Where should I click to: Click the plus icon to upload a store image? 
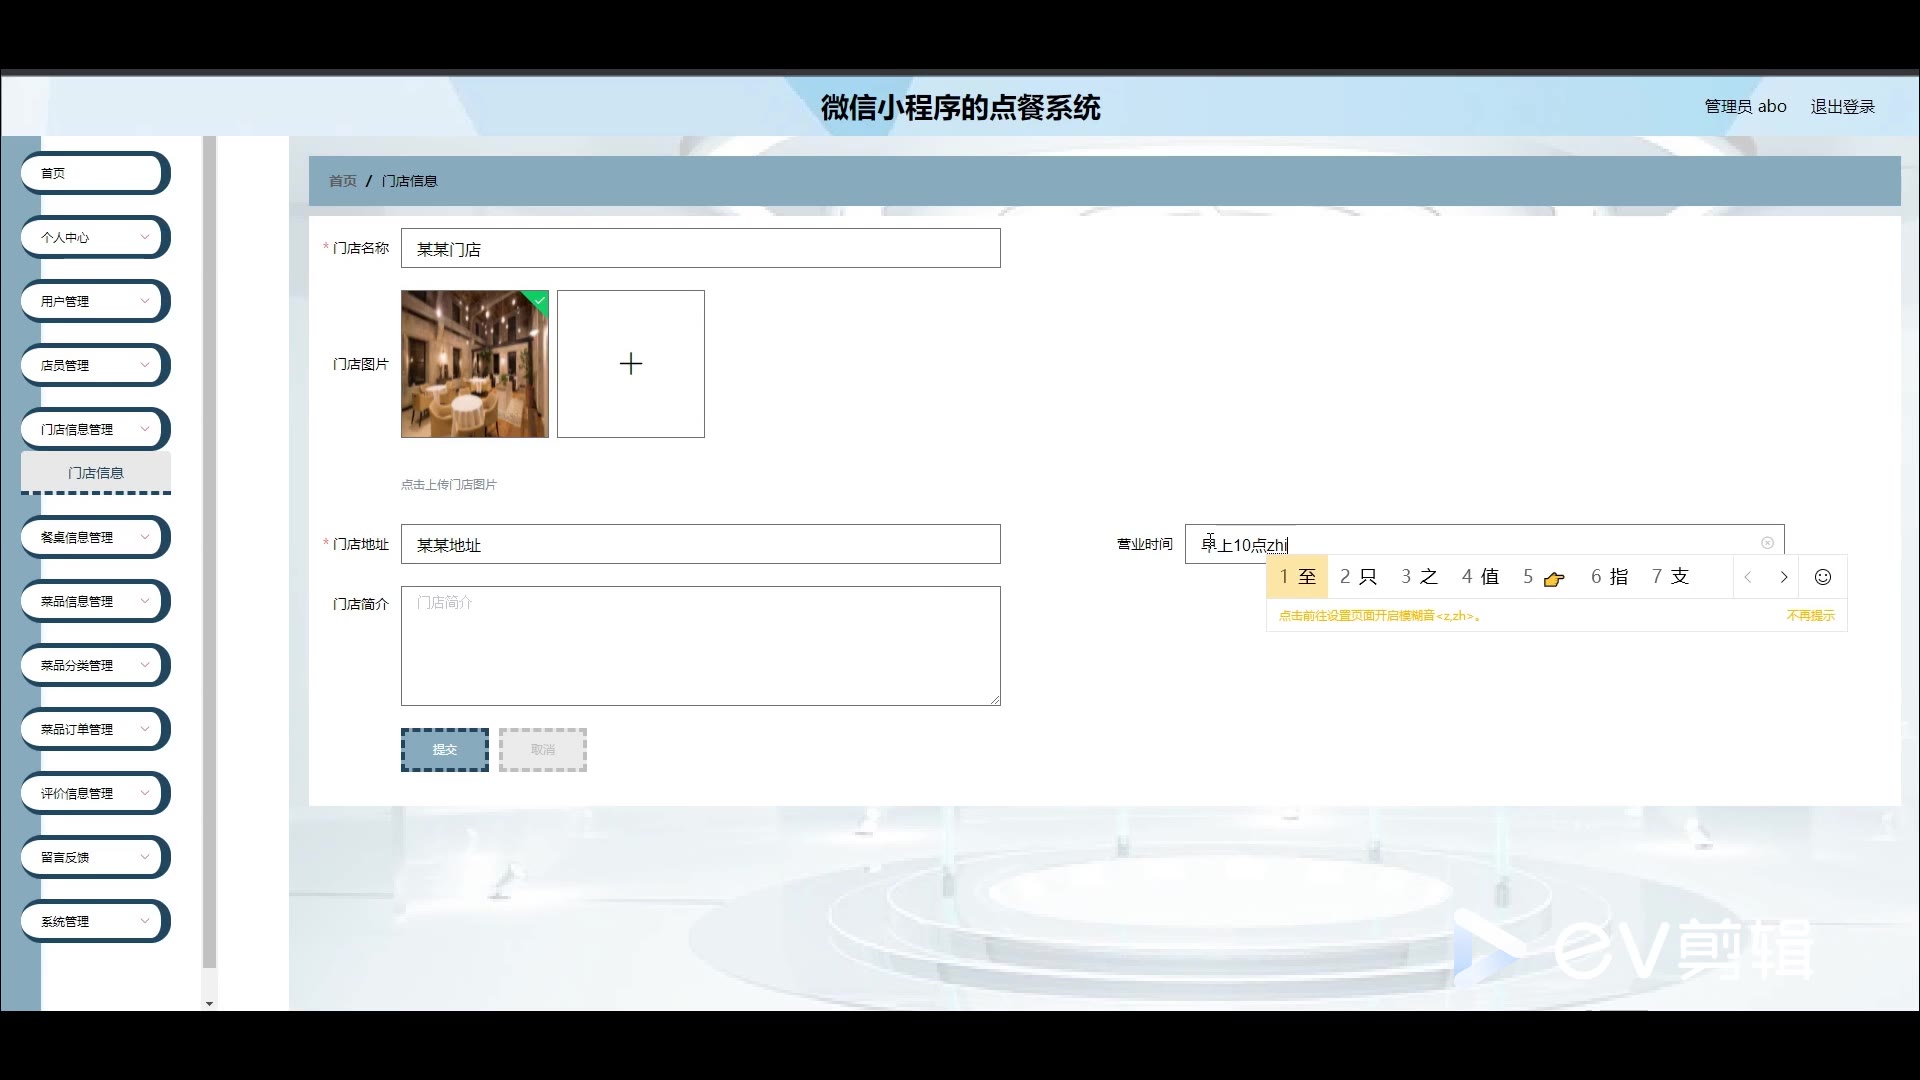631,364
